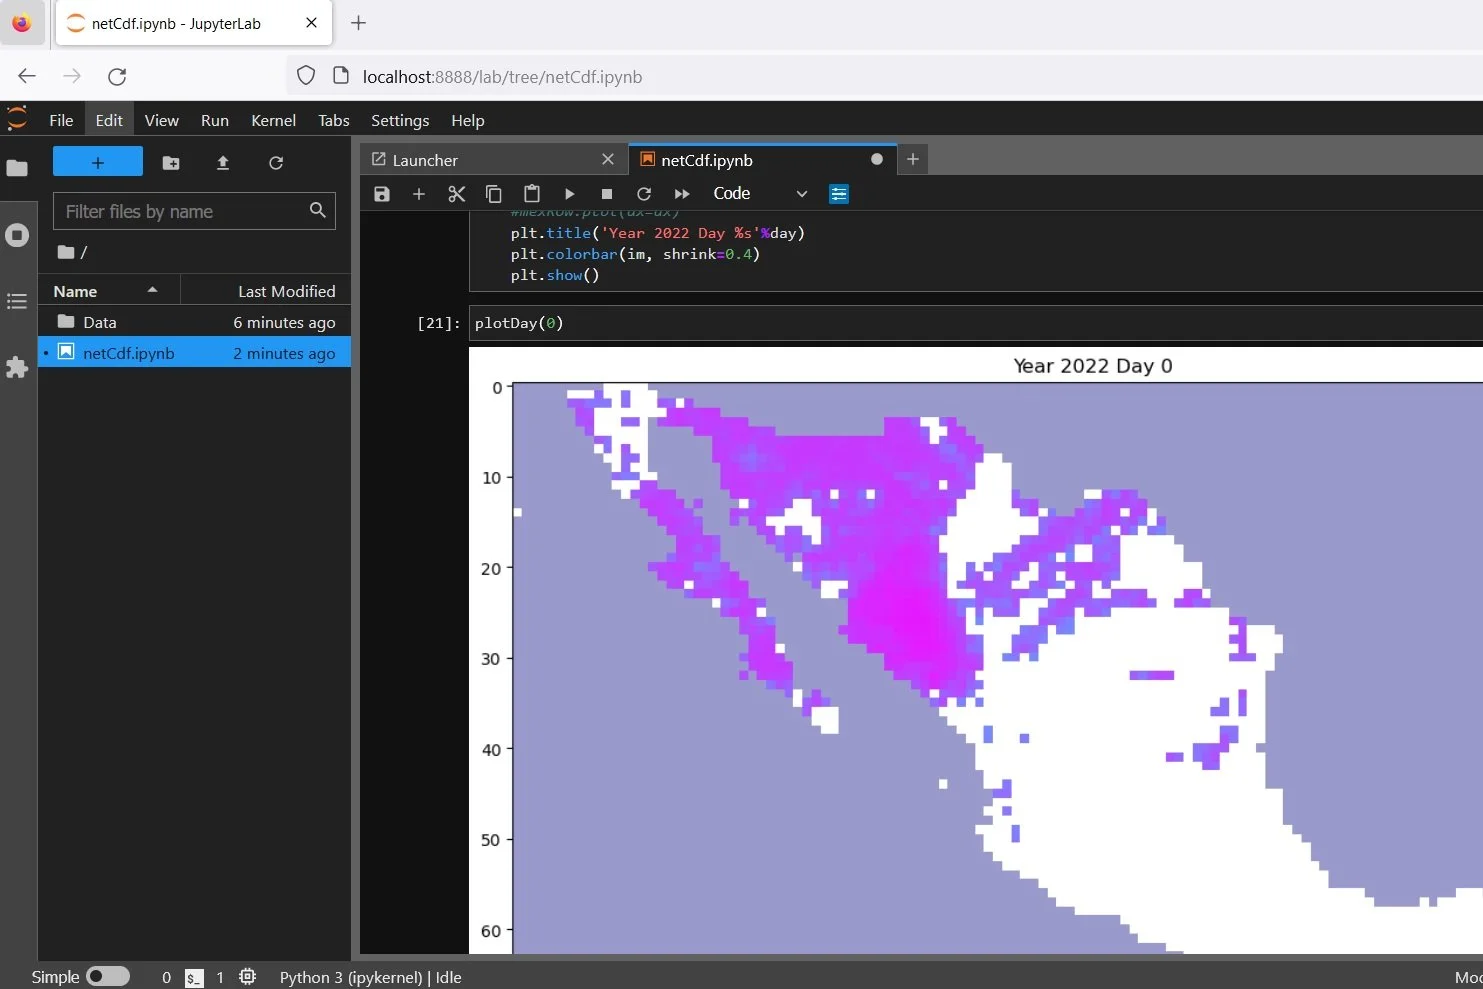Open the file browser sidebar panel

pyautogui.click(x=17, y=168)
